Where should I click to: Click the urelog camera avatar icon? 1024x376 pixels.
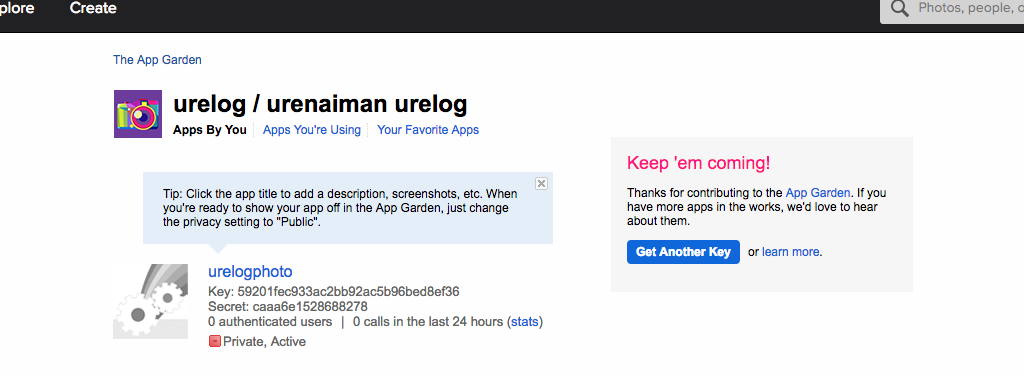coord(138,114)
